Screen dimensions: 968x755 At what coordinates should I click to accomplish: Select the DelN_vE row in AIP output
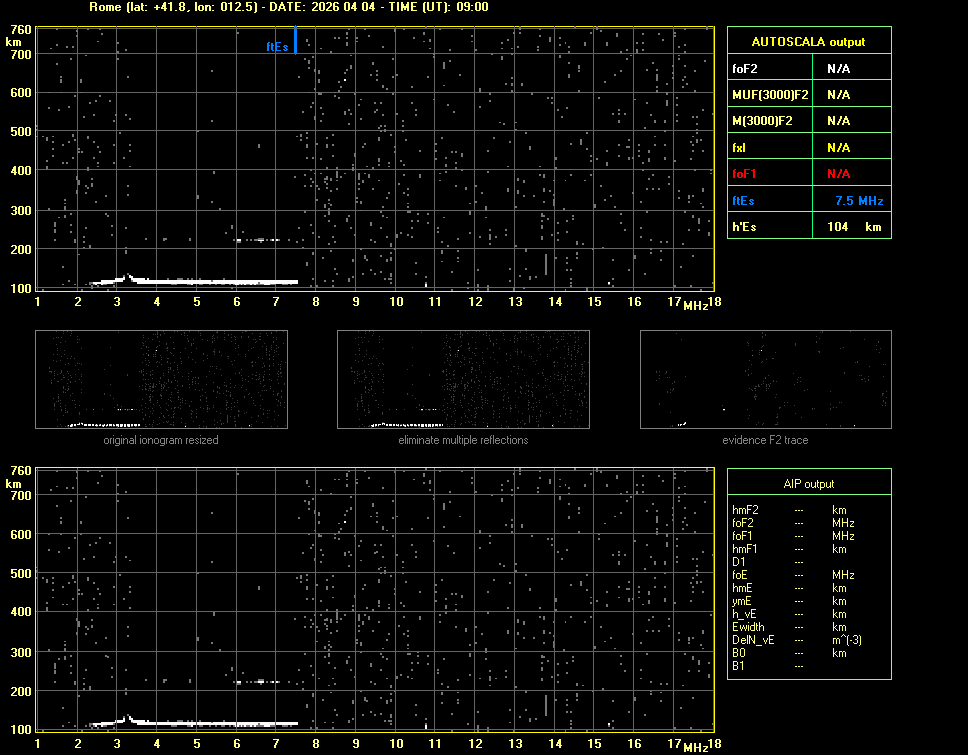pos(753,640)
